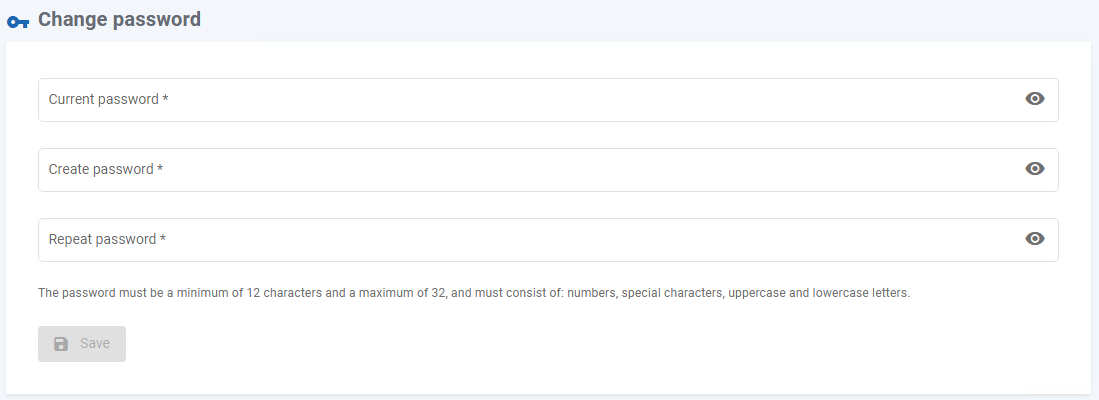Screen dimensions: 1099x400
Task: Click the "Repeat password" label text
Action: [102, 240]
